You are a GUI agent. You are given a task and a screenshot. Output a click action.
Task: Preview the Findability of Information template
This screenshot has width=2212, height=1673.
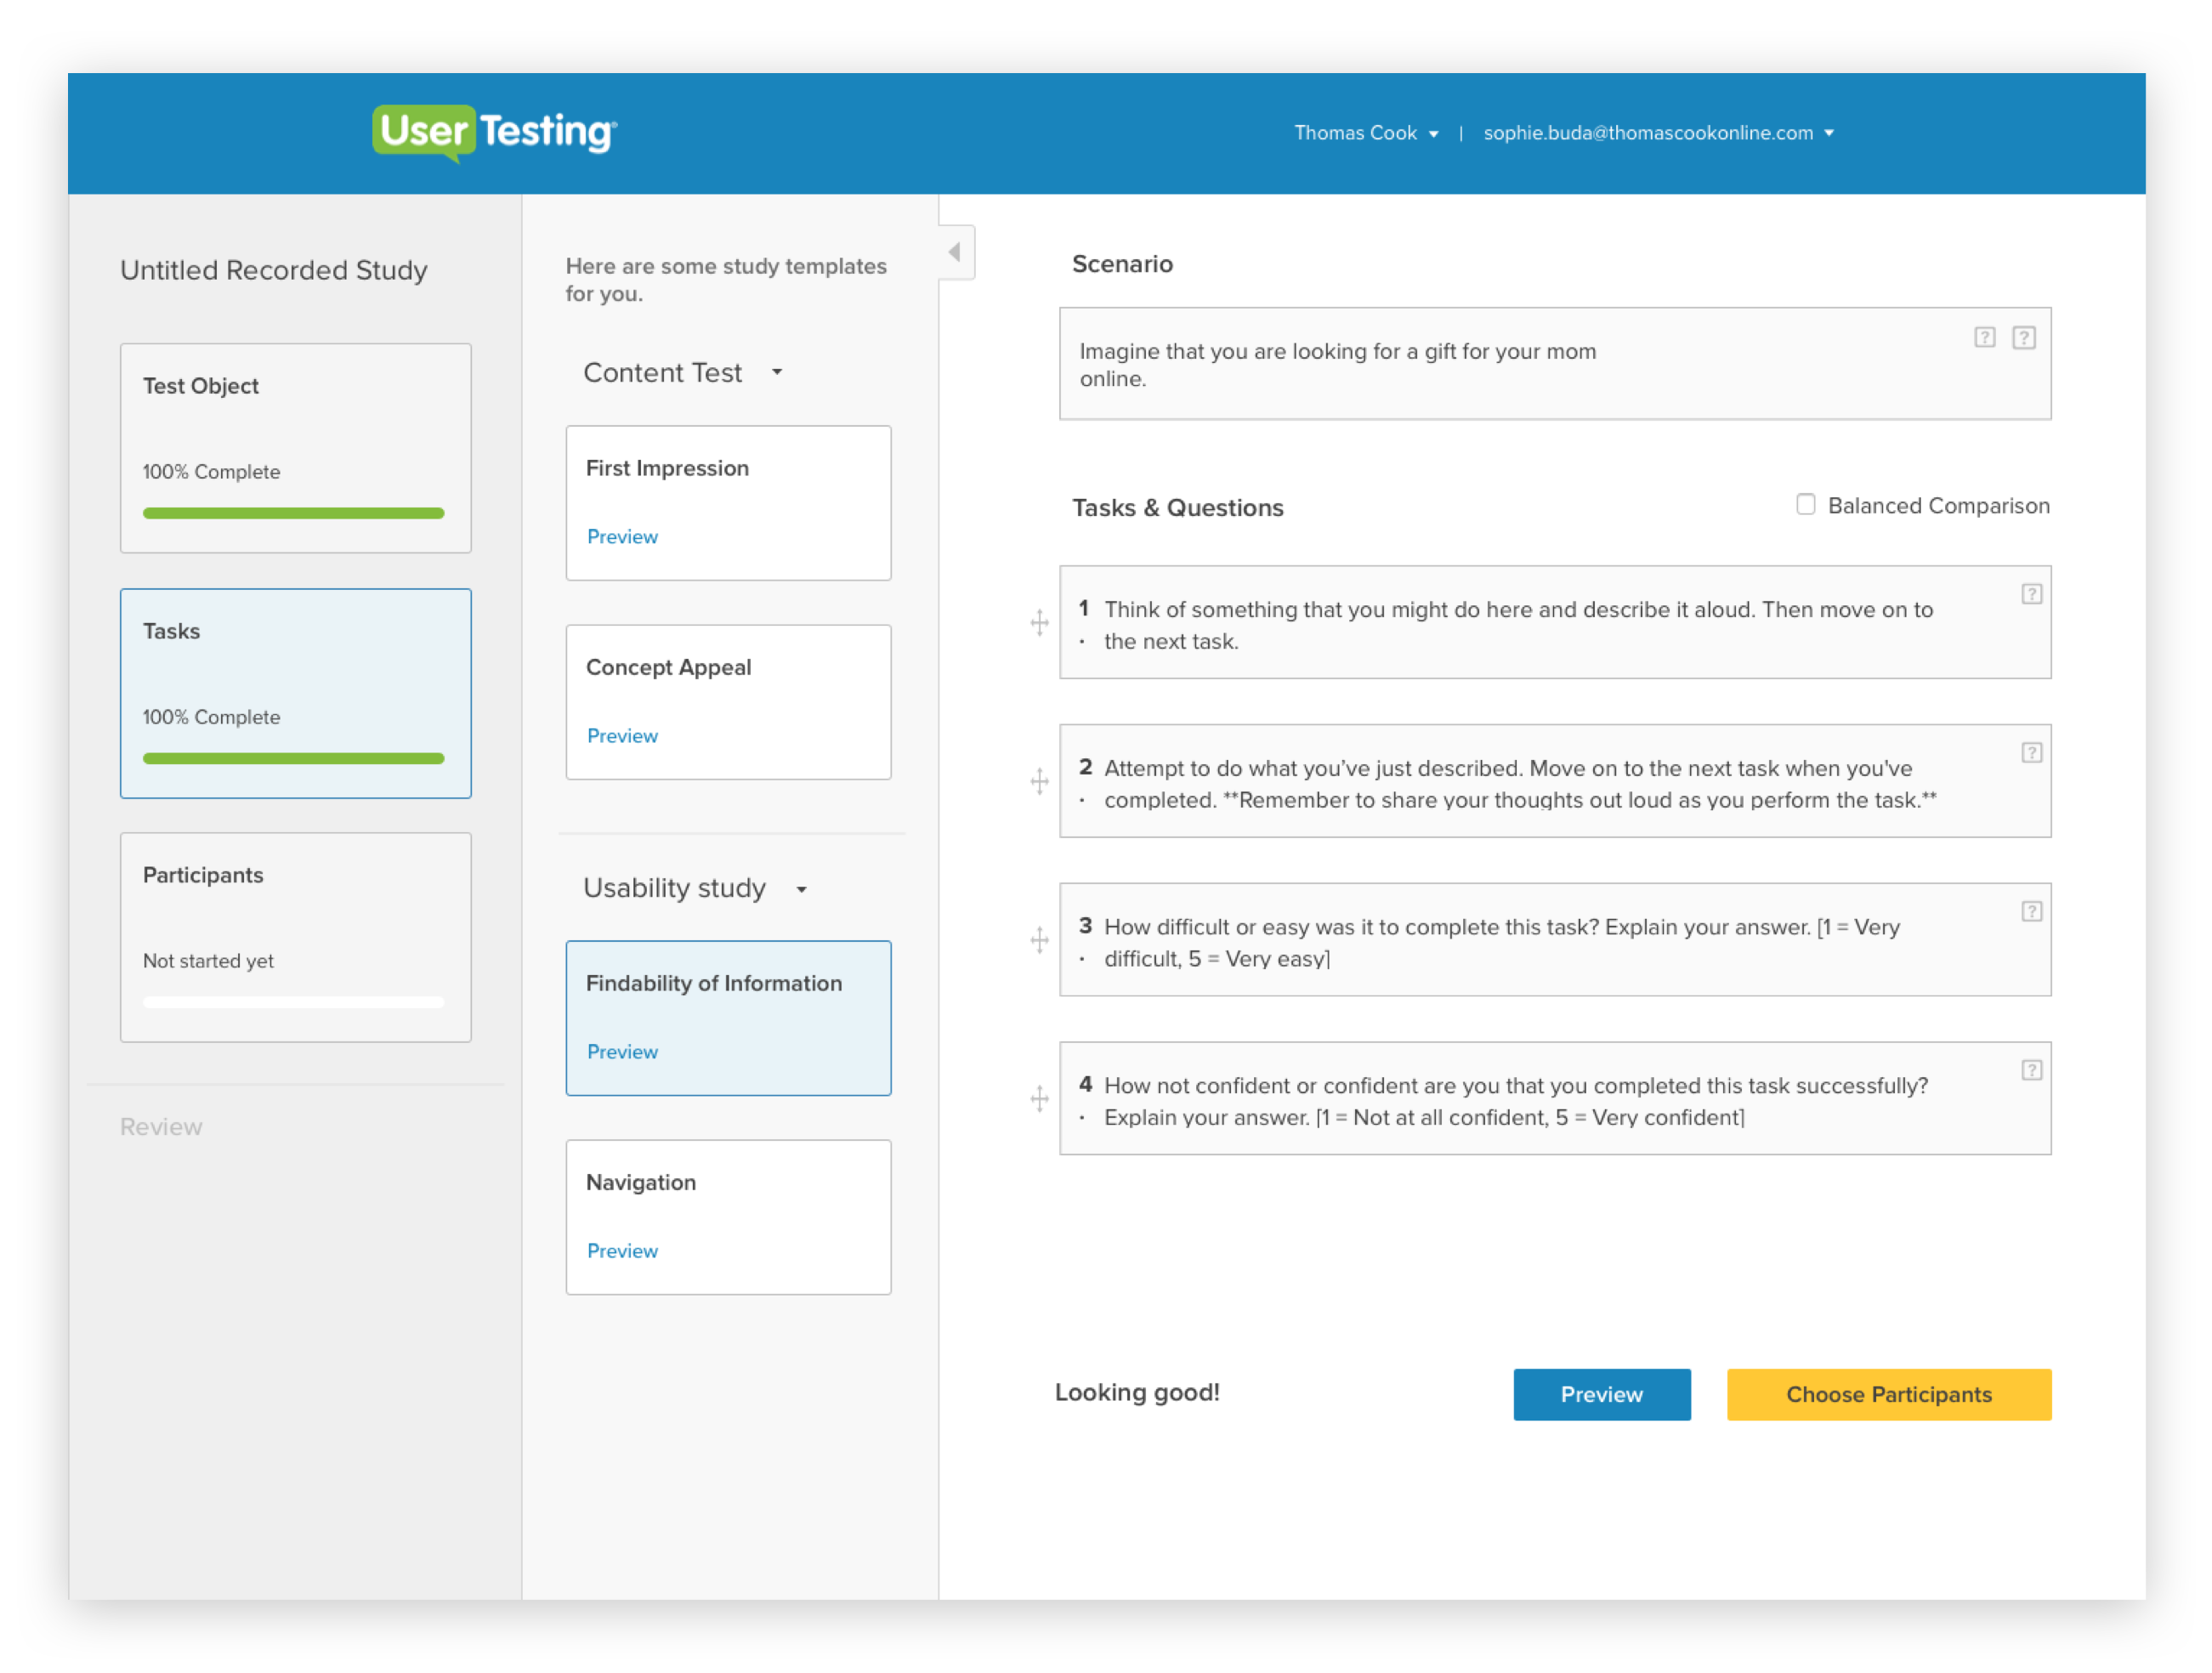point(622,1052)
